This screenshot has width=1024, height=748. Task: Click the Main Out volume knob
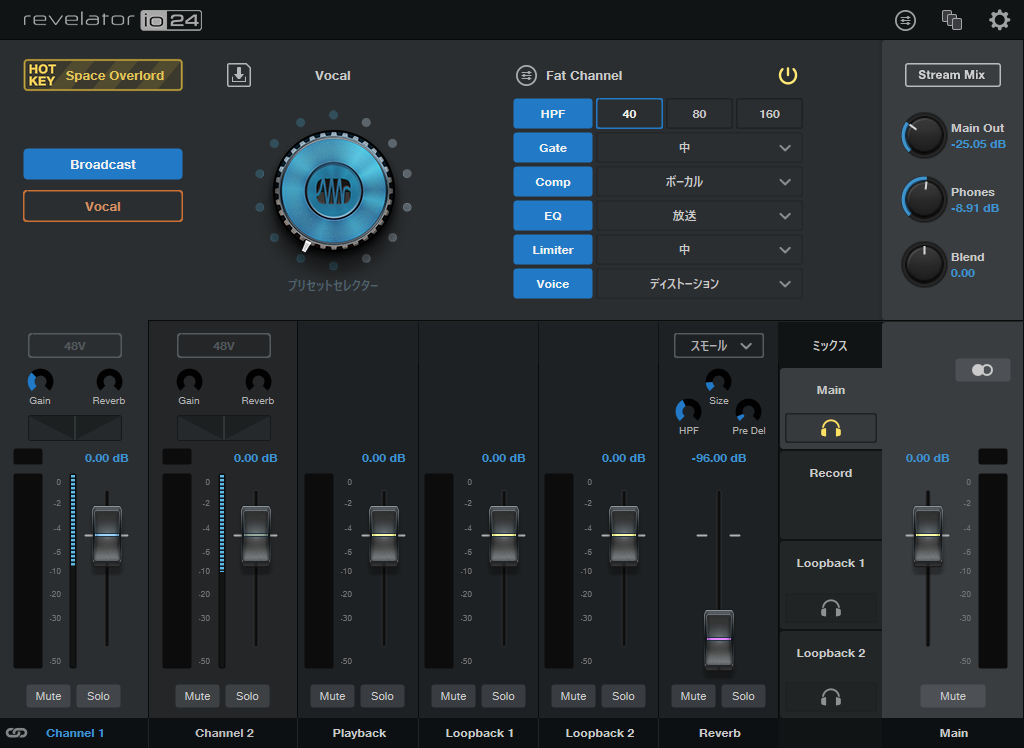click(924, 136)
